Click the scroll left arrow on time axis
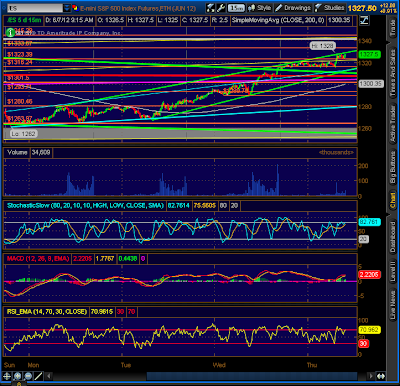The image size is (400, 386). click(49, 376)
